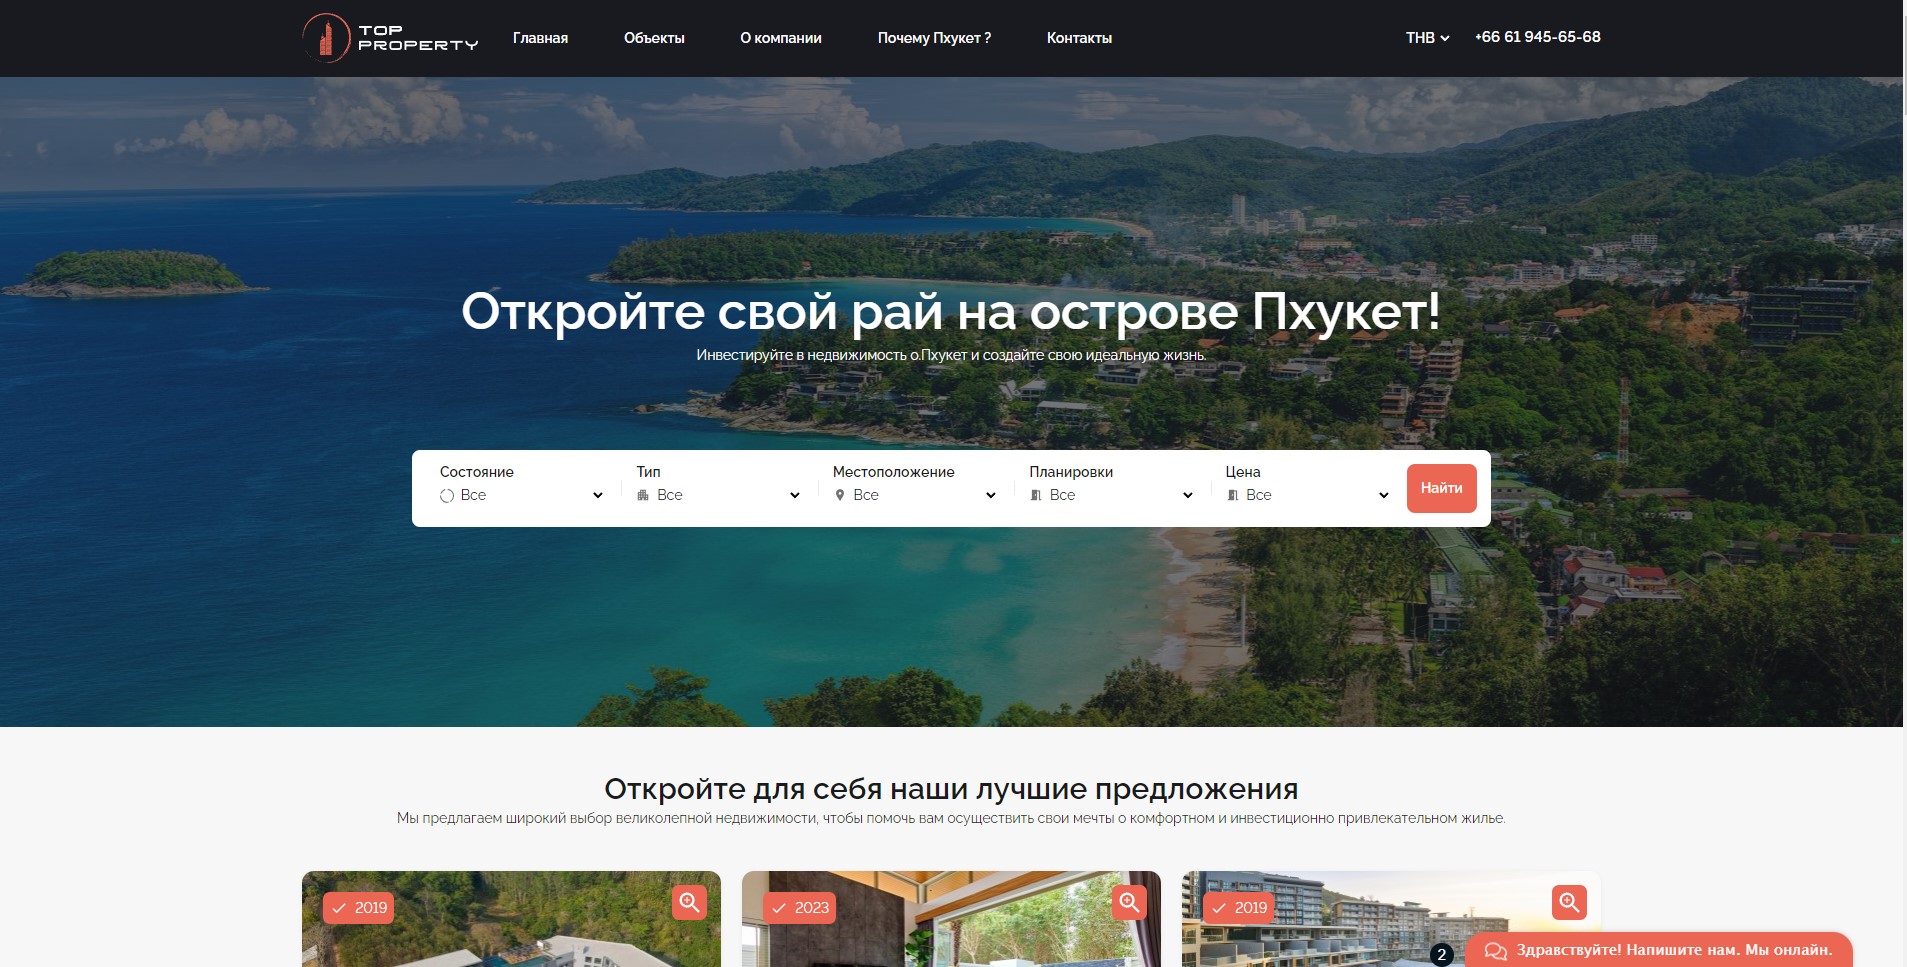Open the THB currency selector
The width and height of the screenshot is (1907, 967).
1427,38
